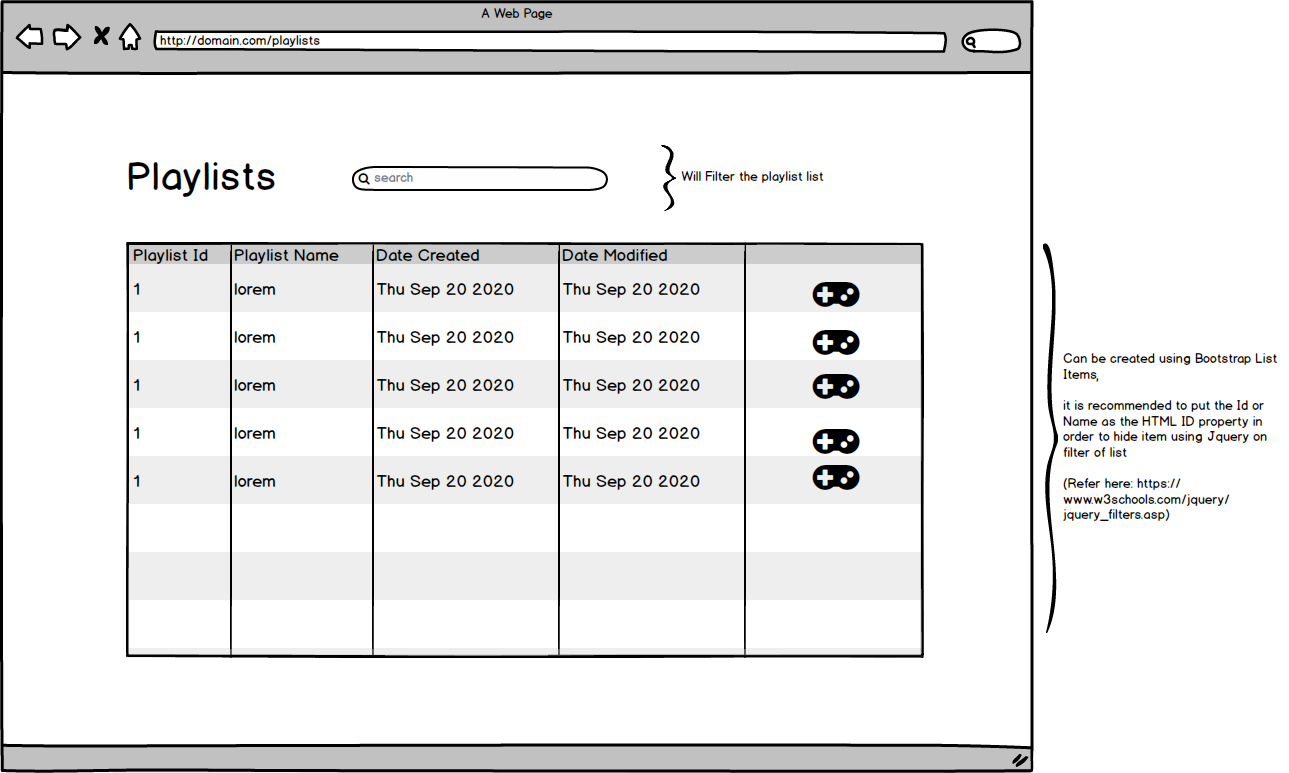Click the note recommending the HTML ID property
Viewport: 1289px width, 773px height.
click(1166, 429)
